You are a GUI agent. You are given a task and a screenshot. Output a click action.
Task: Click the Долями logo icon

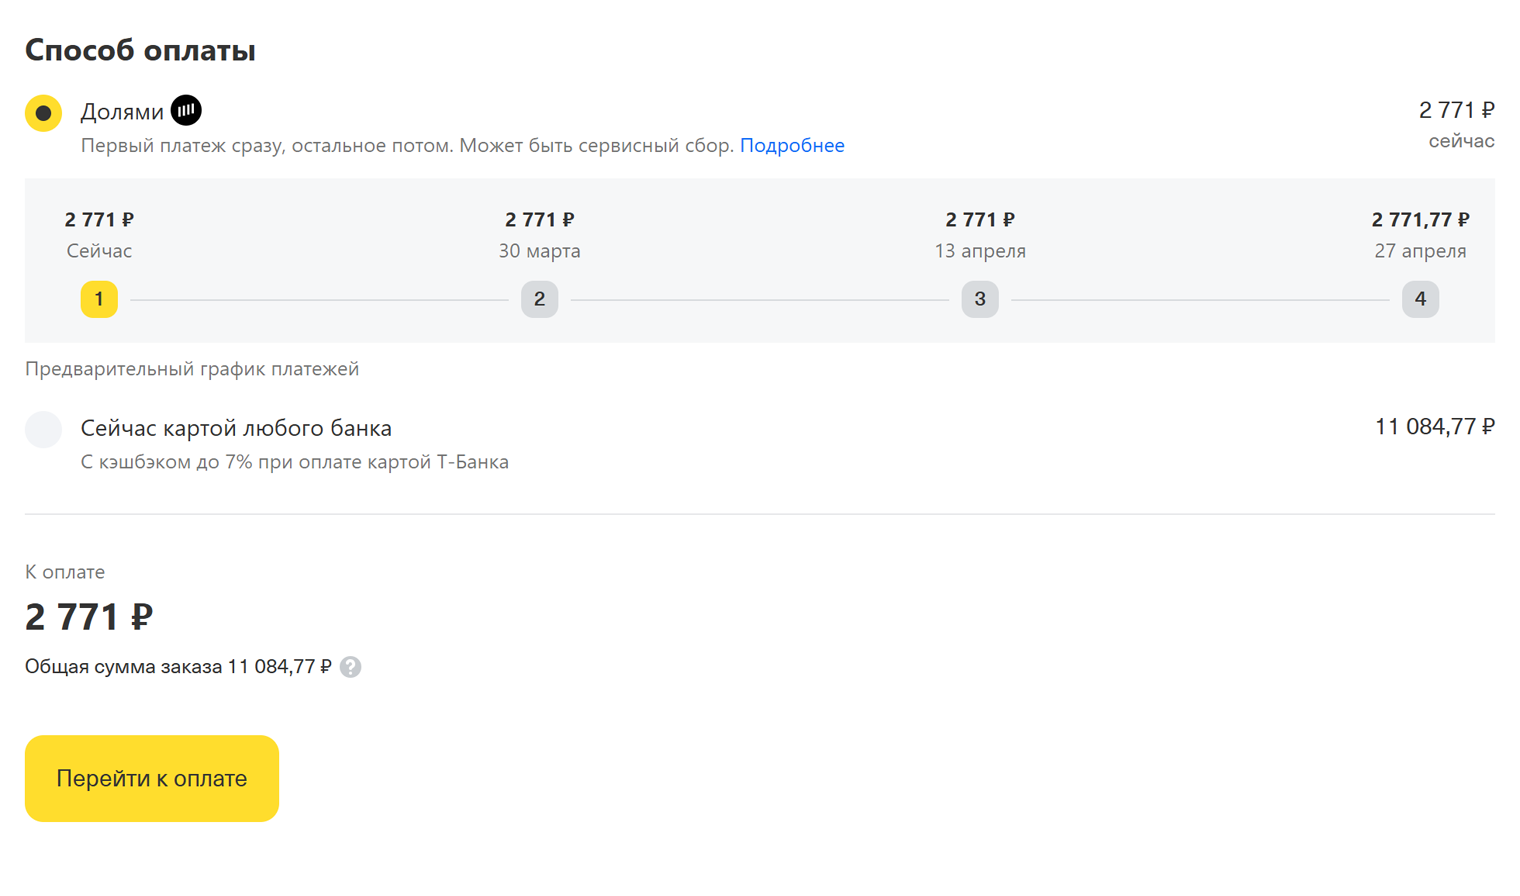186,111
